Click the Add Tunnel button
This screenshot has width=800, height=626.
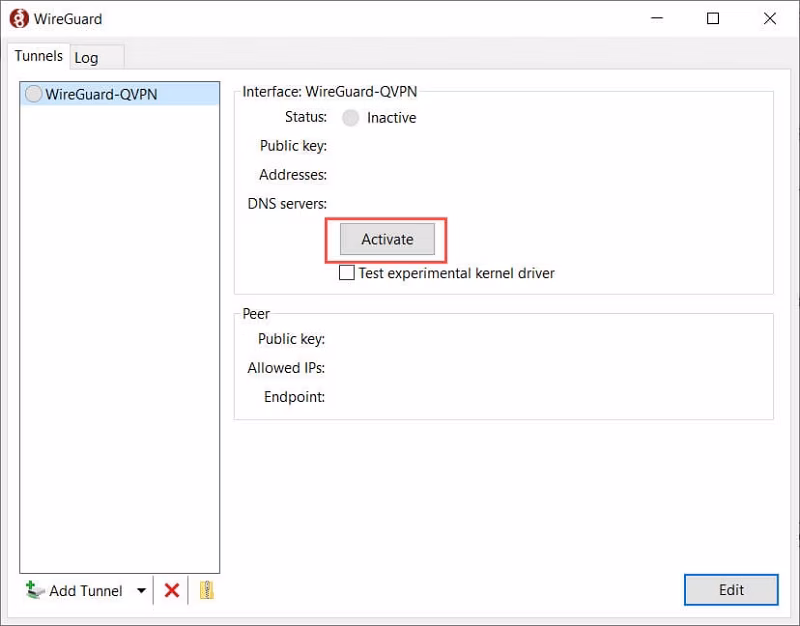[x=74, y=590]
